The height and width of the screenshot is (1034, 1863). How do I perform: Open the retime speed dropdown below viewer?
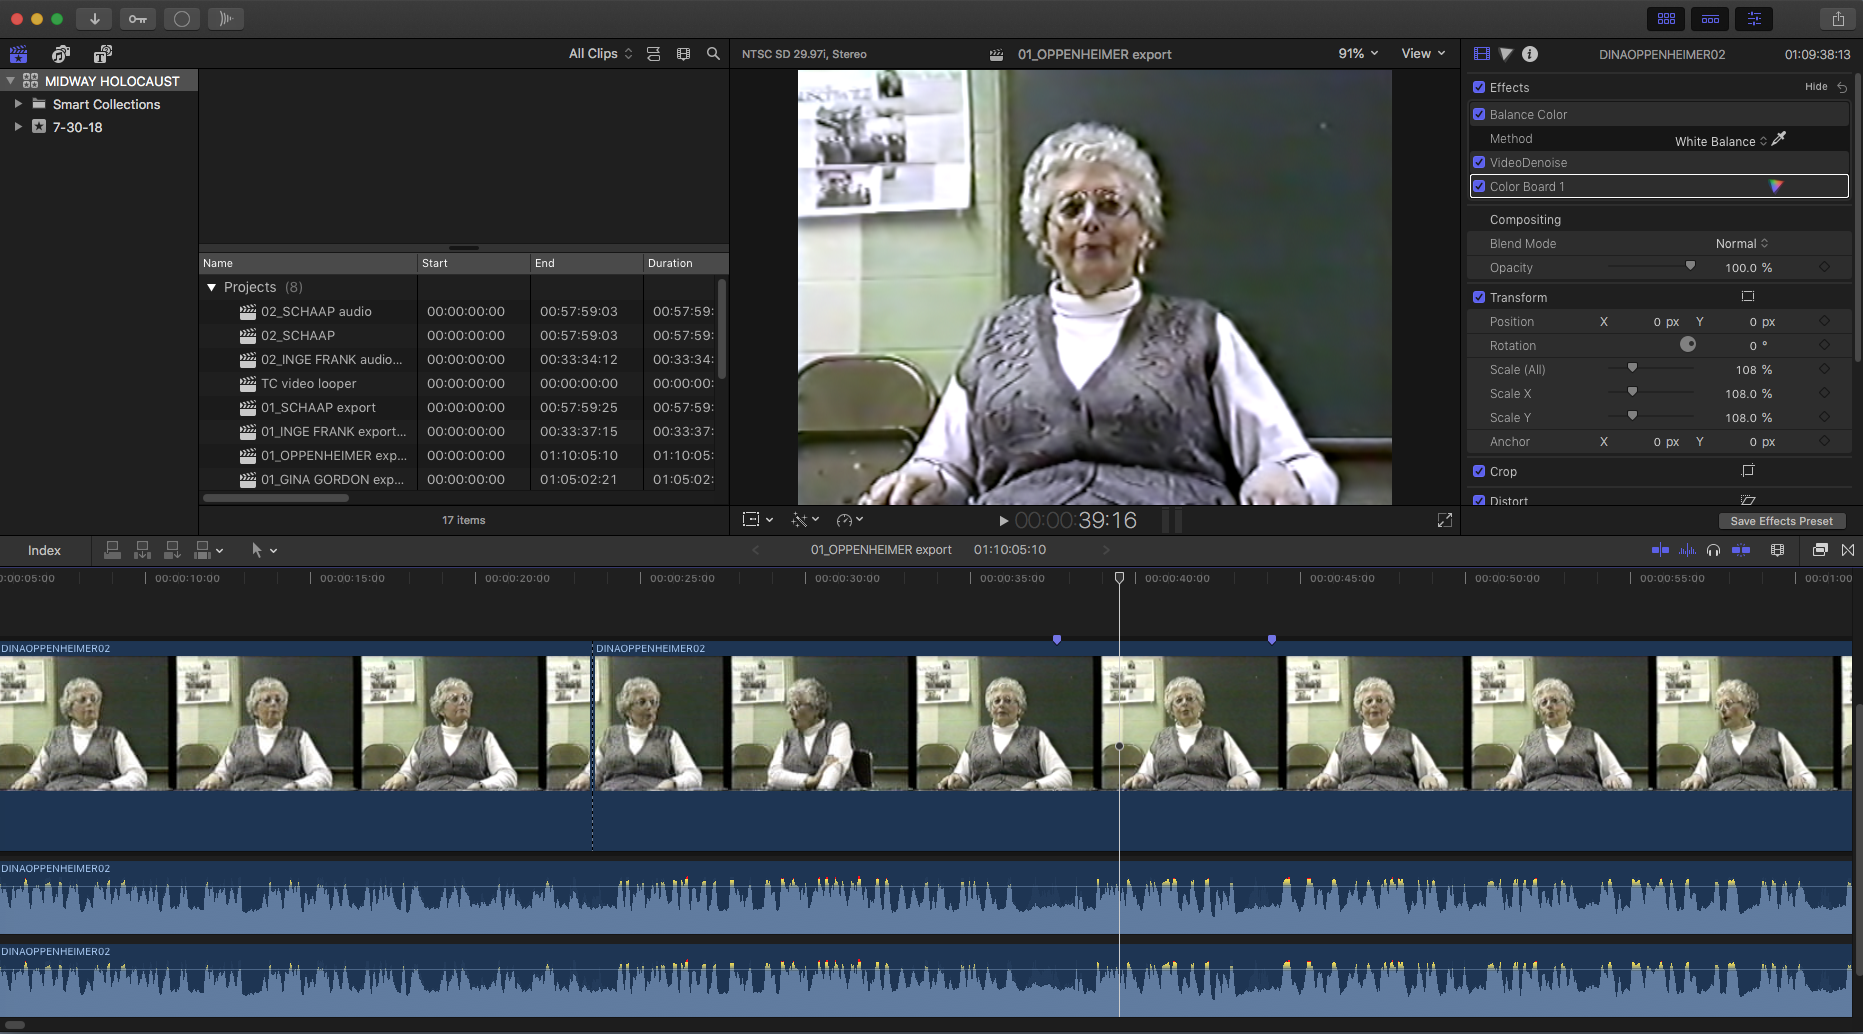(x=849, y=520)
